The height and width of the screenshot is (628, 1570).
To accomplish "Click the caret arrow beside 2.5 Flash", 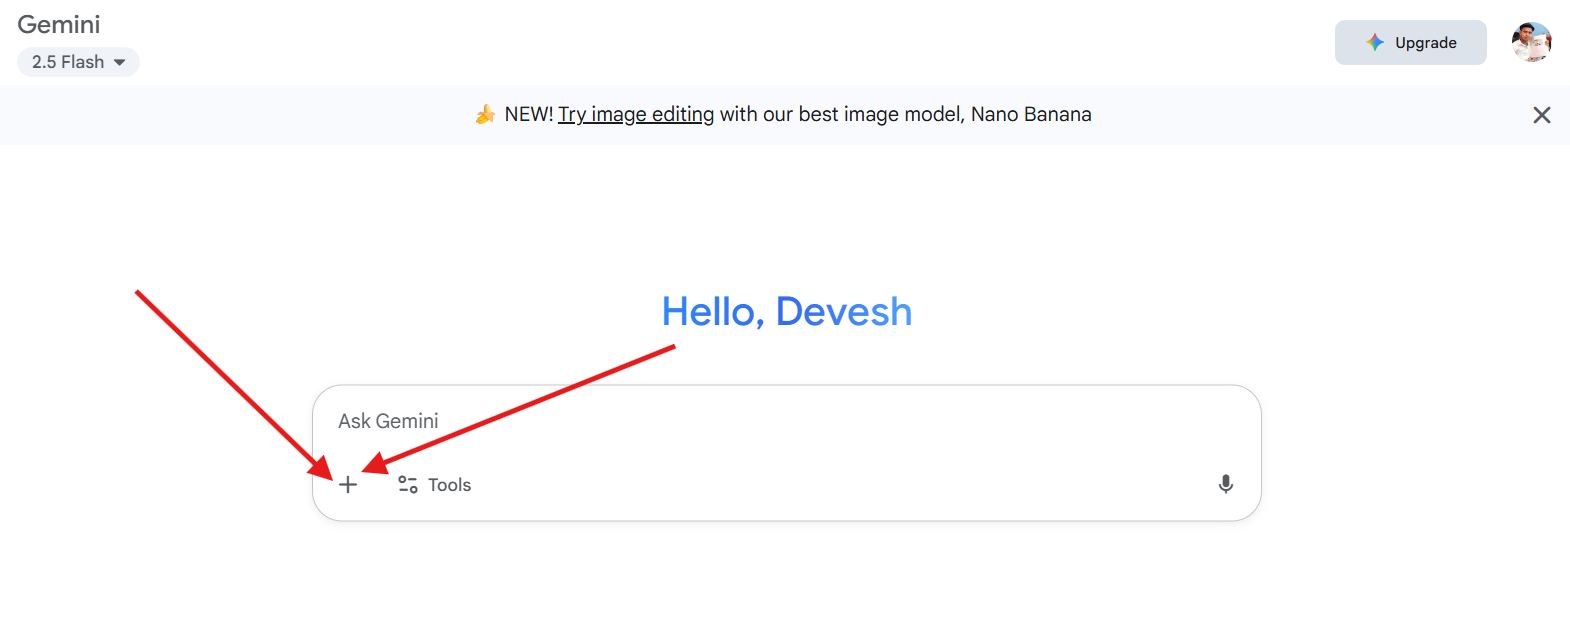I will tap(120, 62).
